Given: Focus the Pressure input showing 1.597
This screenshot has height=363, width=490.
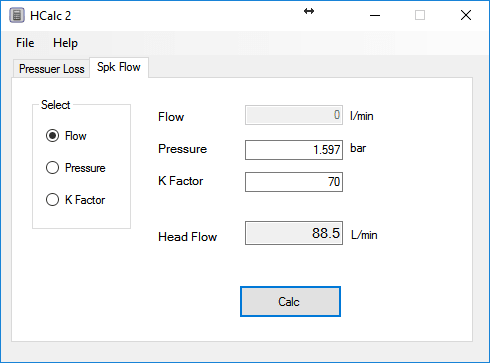Looking at the screenshot, I should tap(294, 150).
